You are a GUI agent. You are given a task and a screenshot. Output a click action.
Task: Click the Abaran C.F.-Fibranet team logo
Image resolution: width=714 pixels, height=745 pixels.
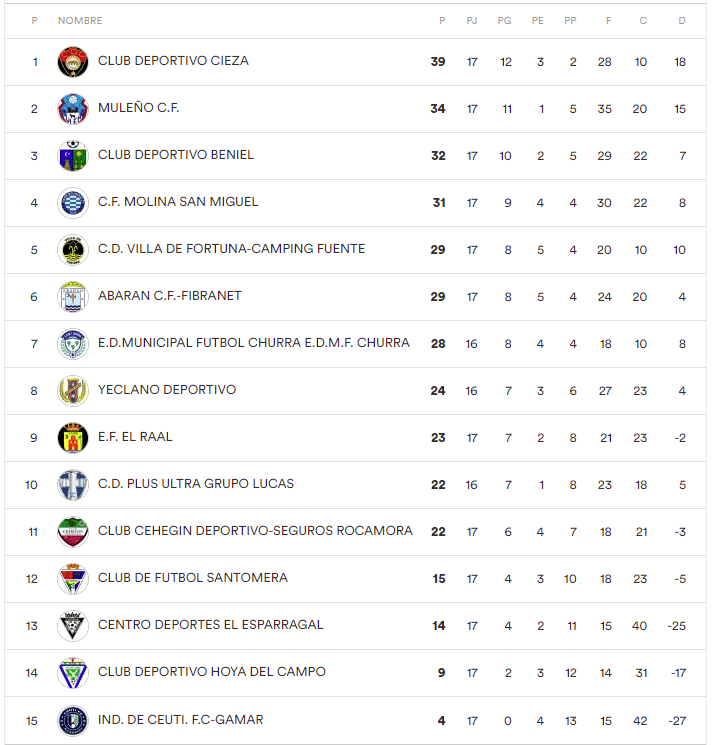[73, 297]
